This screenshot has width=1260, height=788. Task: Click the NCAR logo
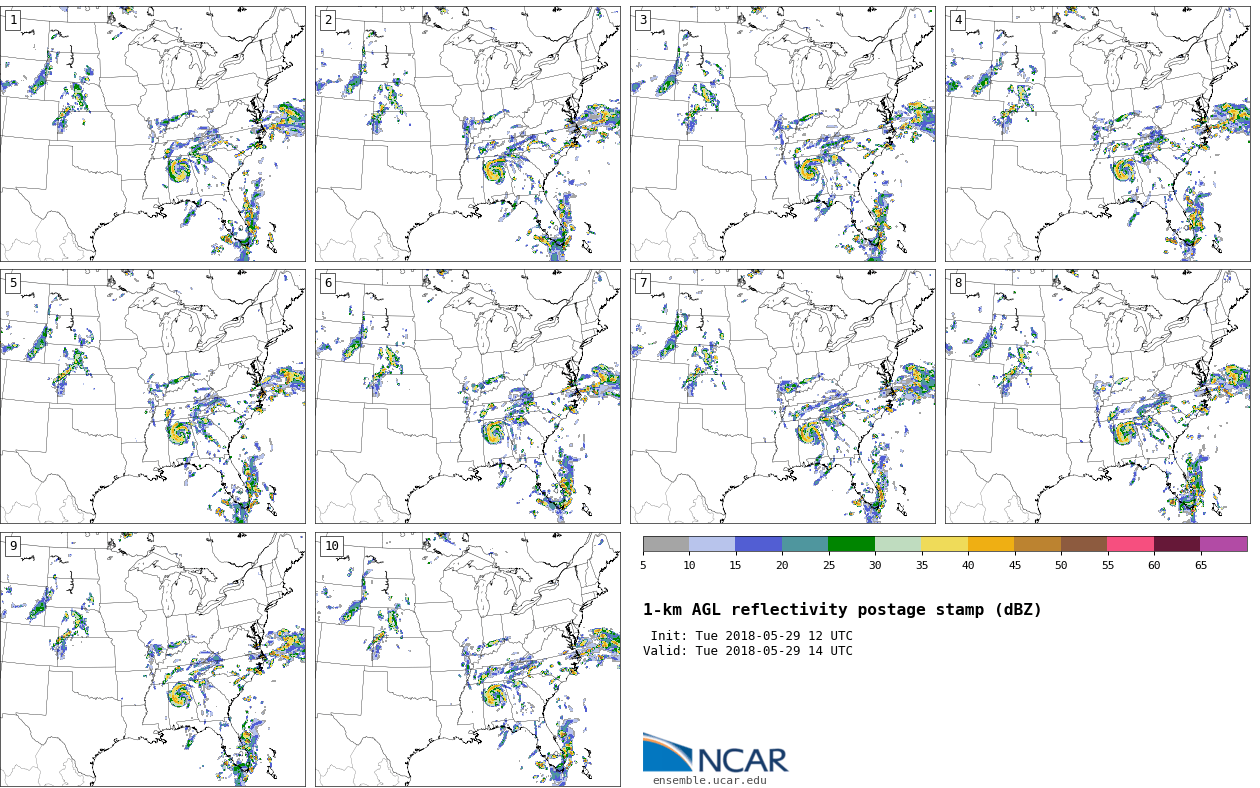click(715, 754)
